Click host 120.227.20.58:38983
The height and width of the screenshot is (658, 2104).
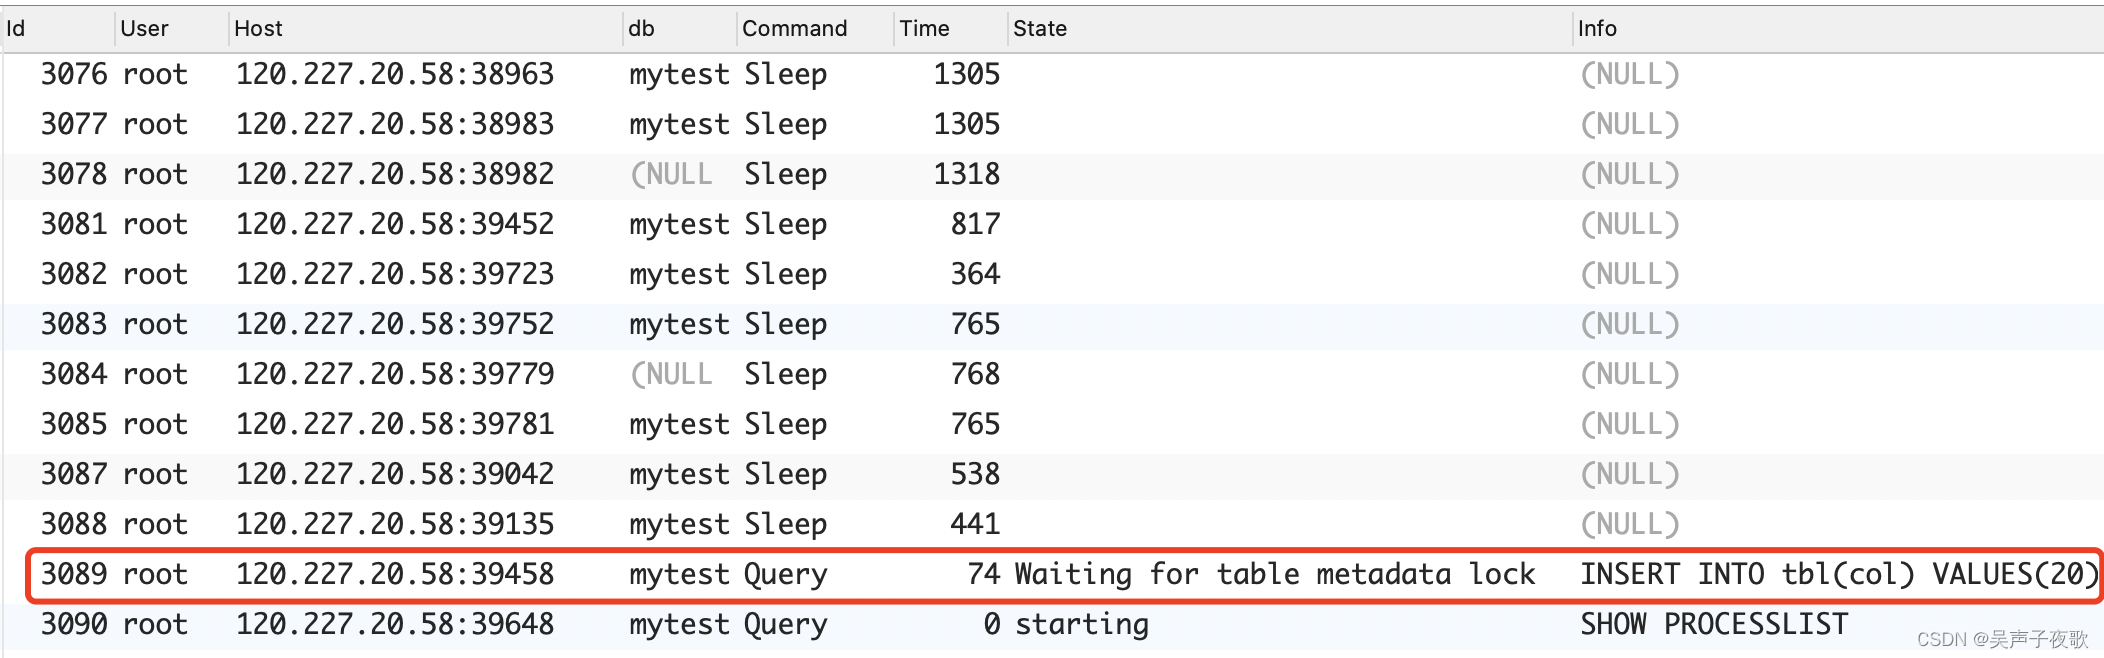point(395,124)
